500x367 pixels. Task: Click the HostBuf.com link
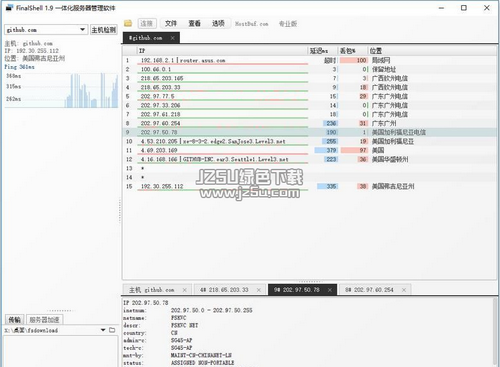point(251,24)
